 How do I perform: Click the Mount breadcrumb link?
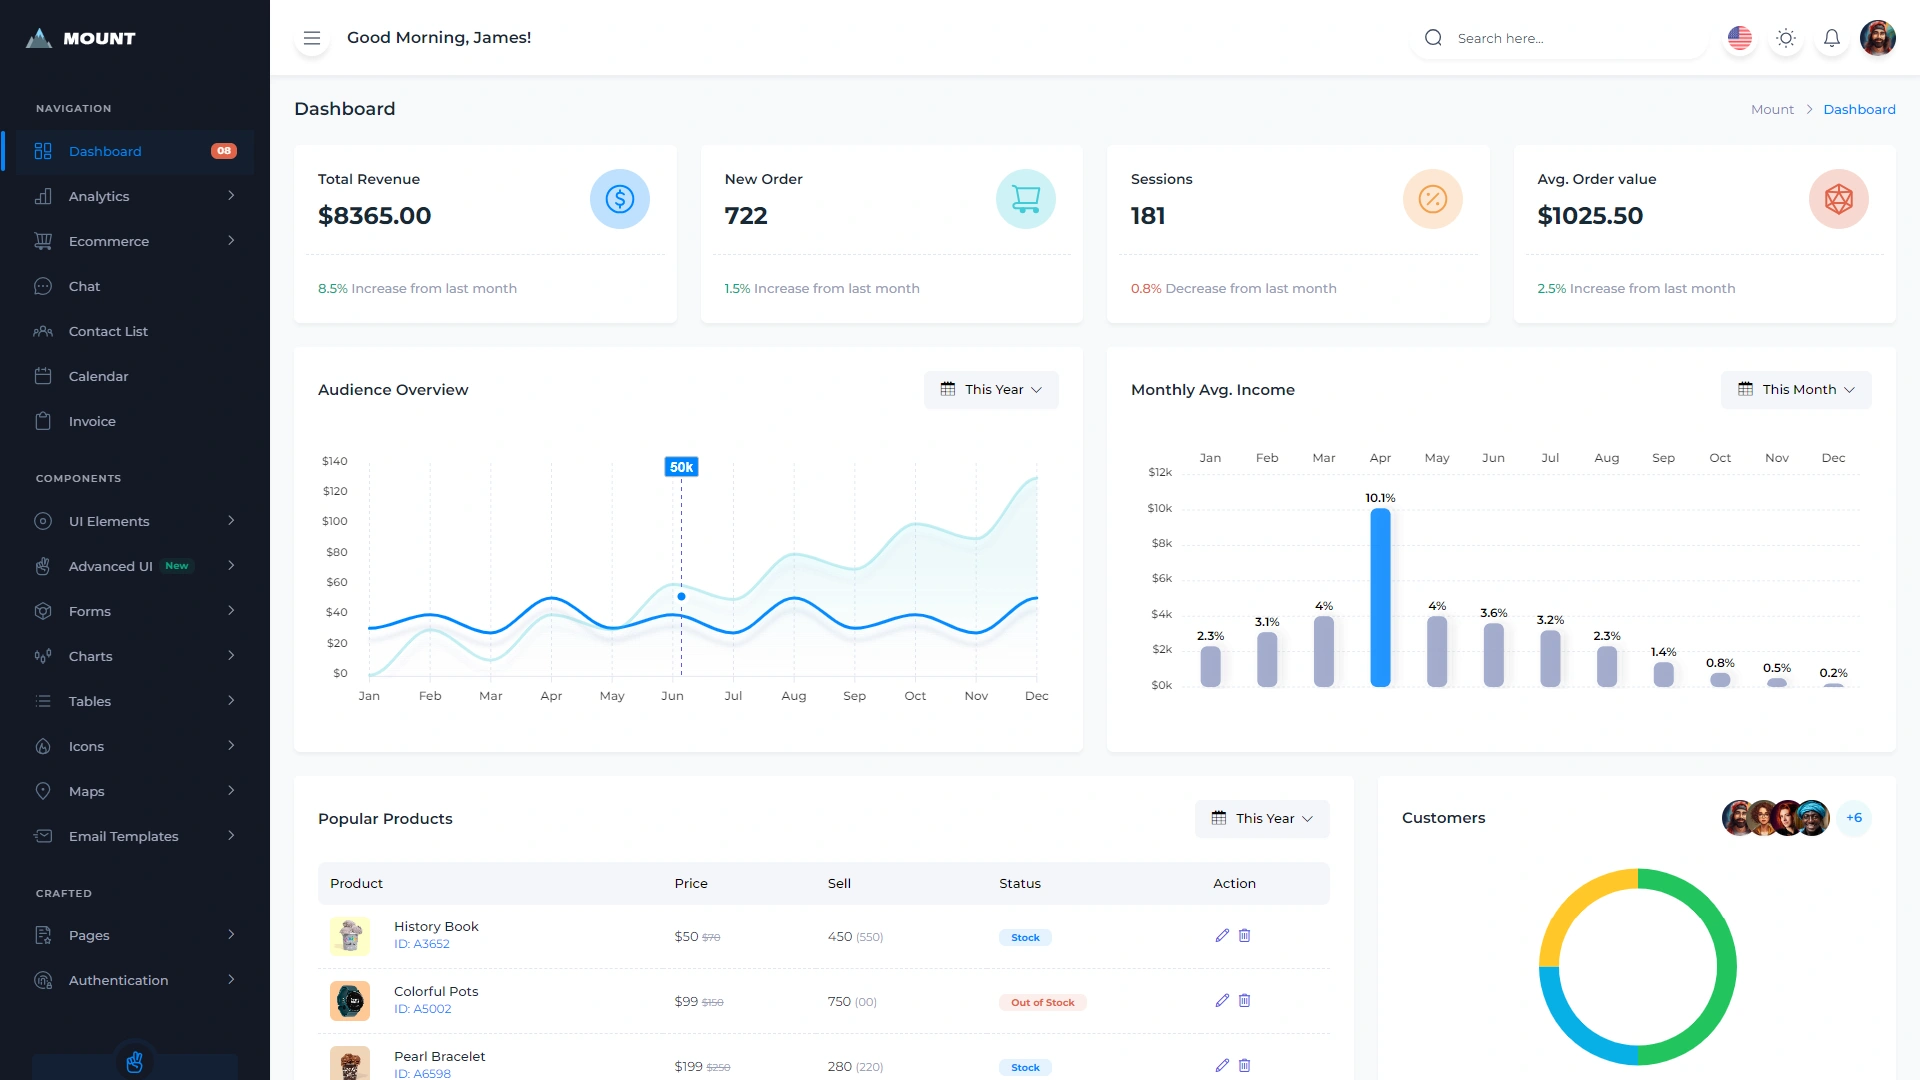(x=1771, y=109)
